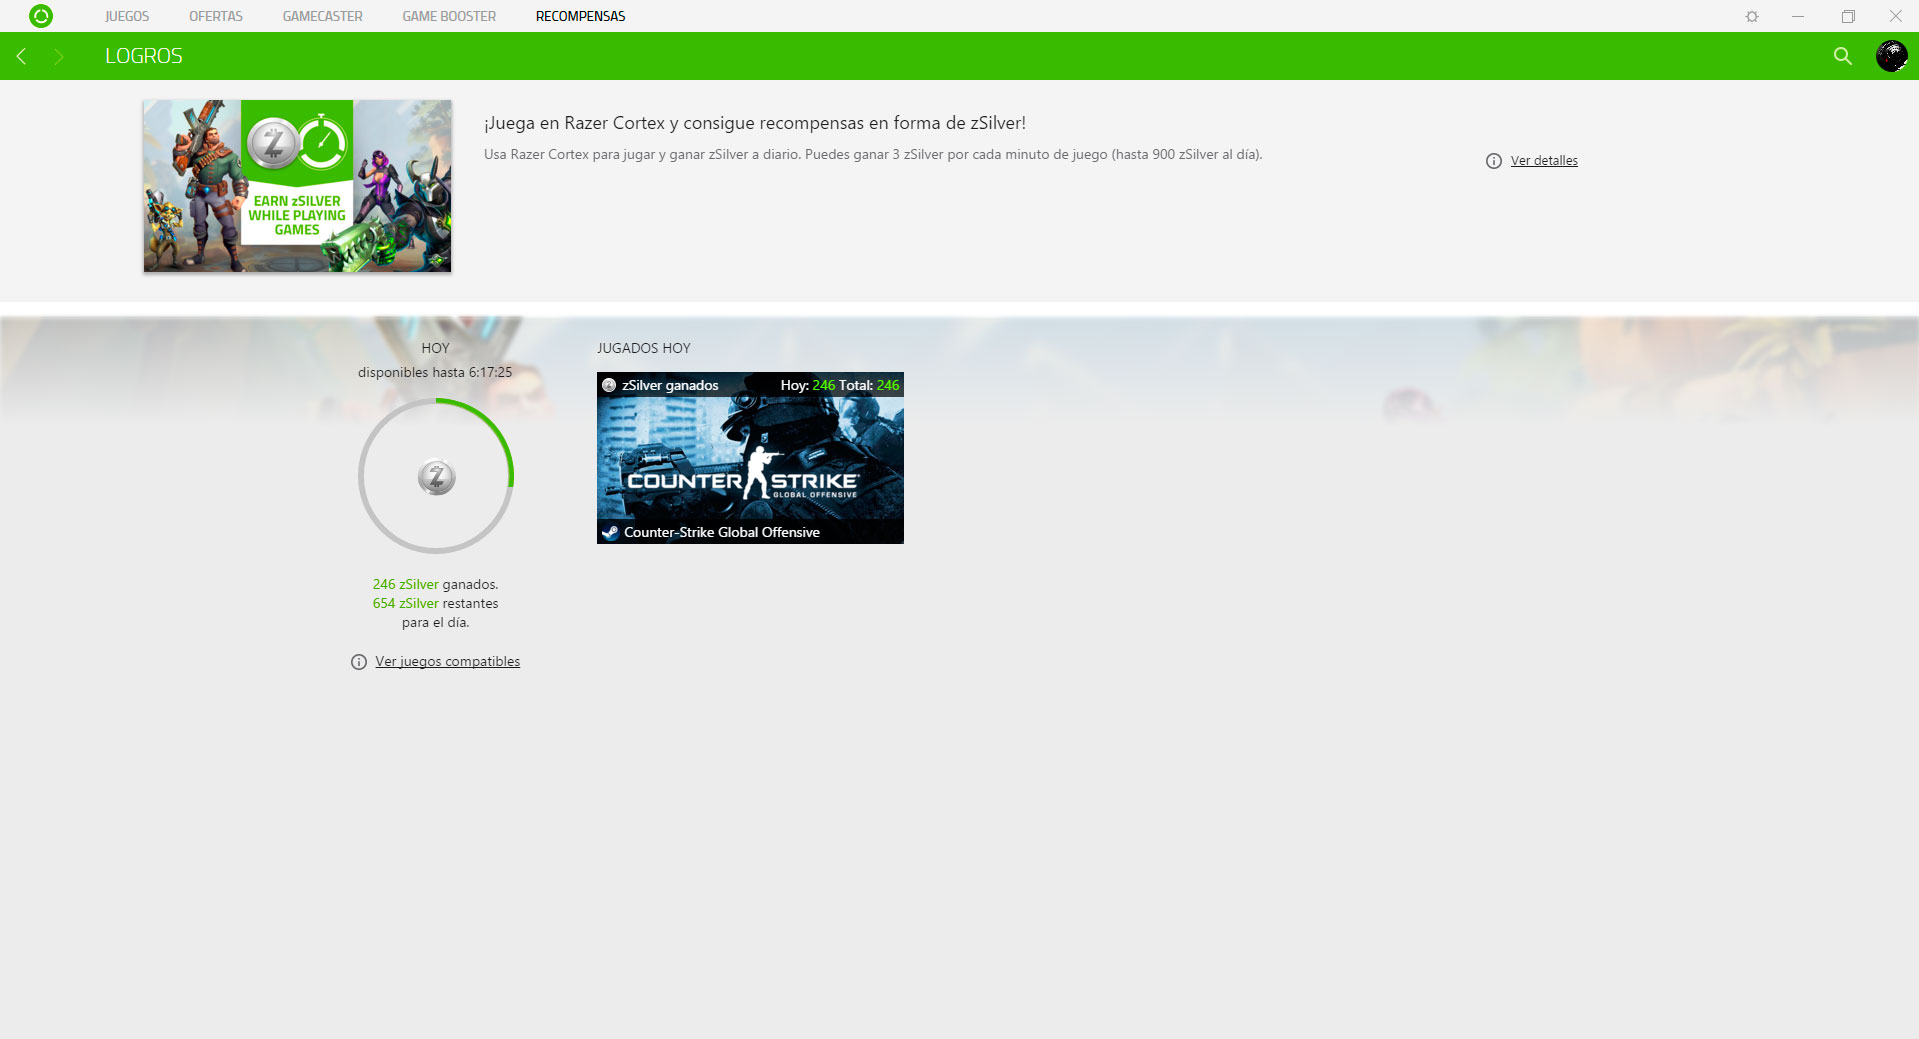1919x1039 pixels.
Task: Switch to the OFERTAS tab
Action: tap(216, 16)
